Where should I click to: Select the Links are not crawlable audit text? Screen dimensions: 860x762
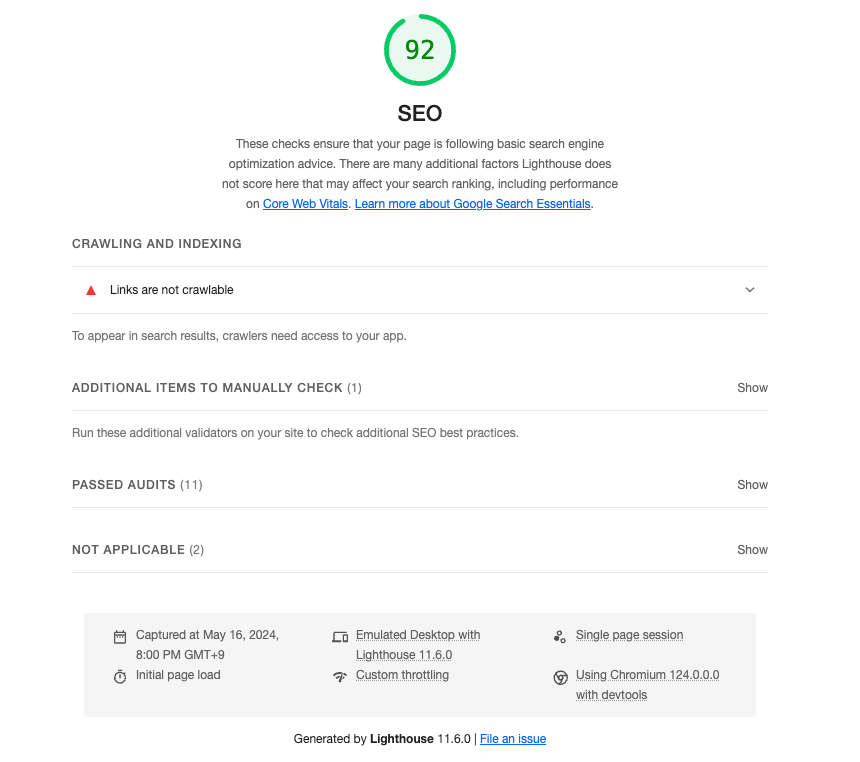pos(172,290)
